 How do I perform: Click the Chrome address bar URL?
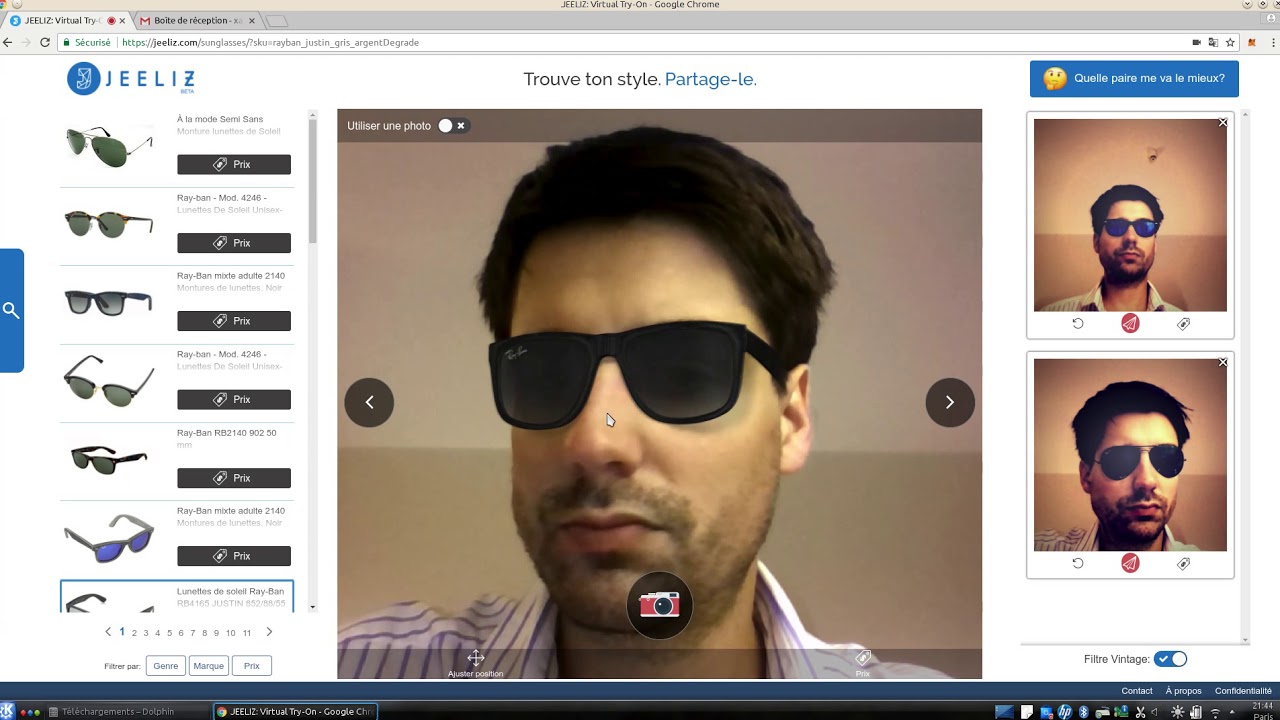point(270,43)
